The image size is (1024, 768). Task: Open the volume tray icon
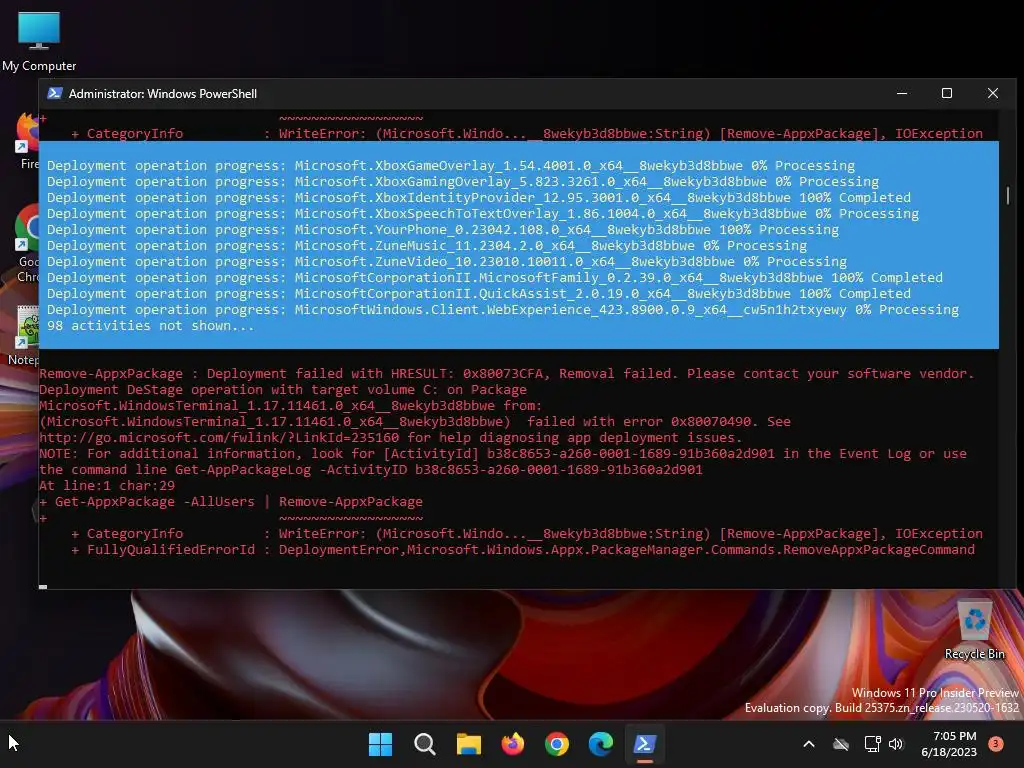[x=896, y=744]
